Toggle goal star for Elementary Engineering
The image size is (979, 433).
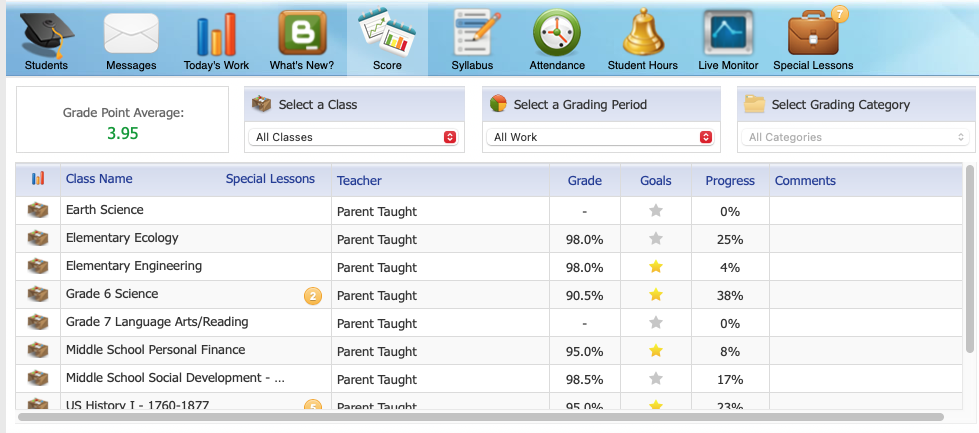pos(656,267)
